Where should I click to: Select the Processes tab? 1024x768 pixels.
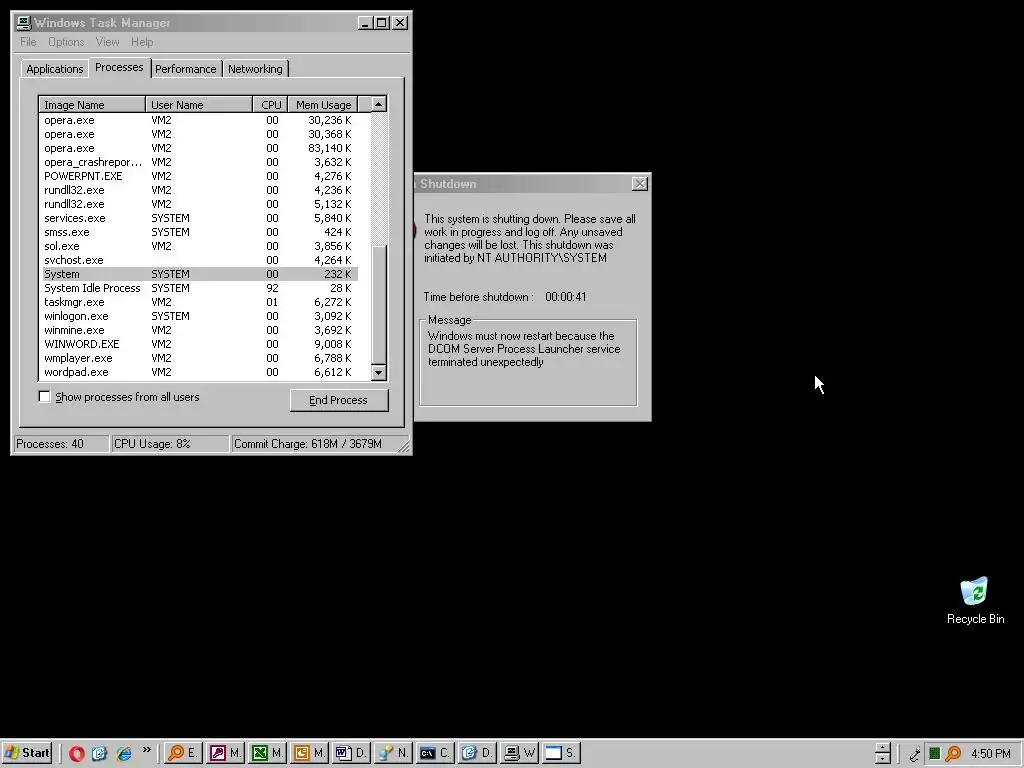(x=119, y=67)
